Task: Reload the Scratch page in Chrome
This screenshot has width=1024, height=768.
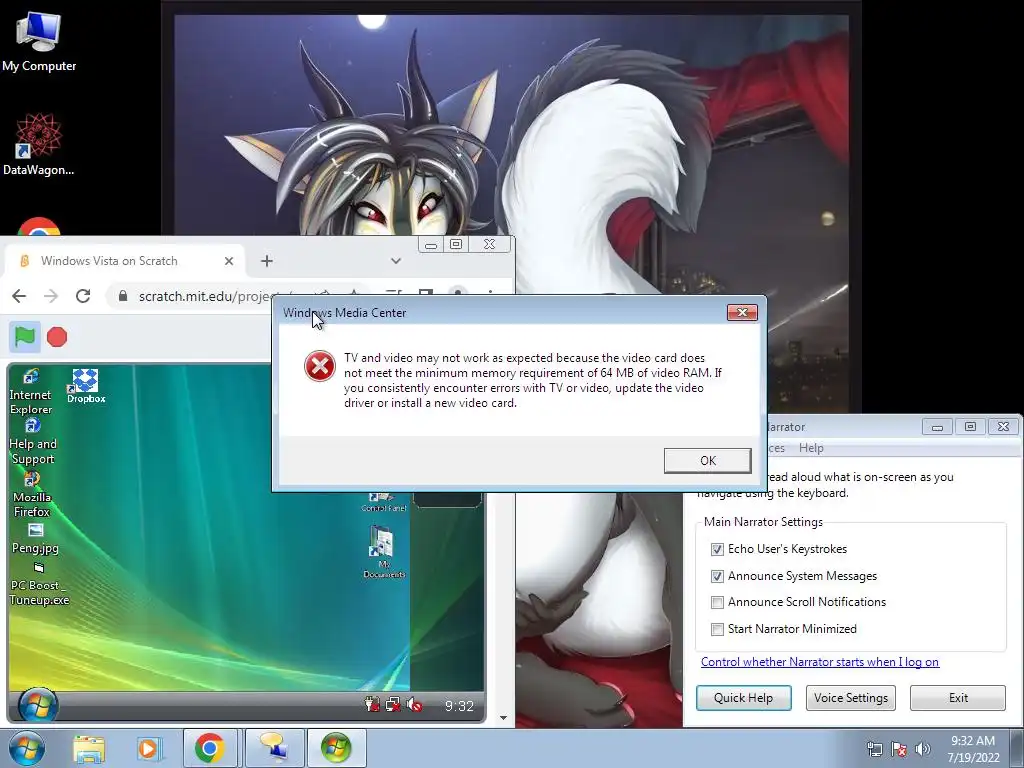Action: click(x=83, y=296)
